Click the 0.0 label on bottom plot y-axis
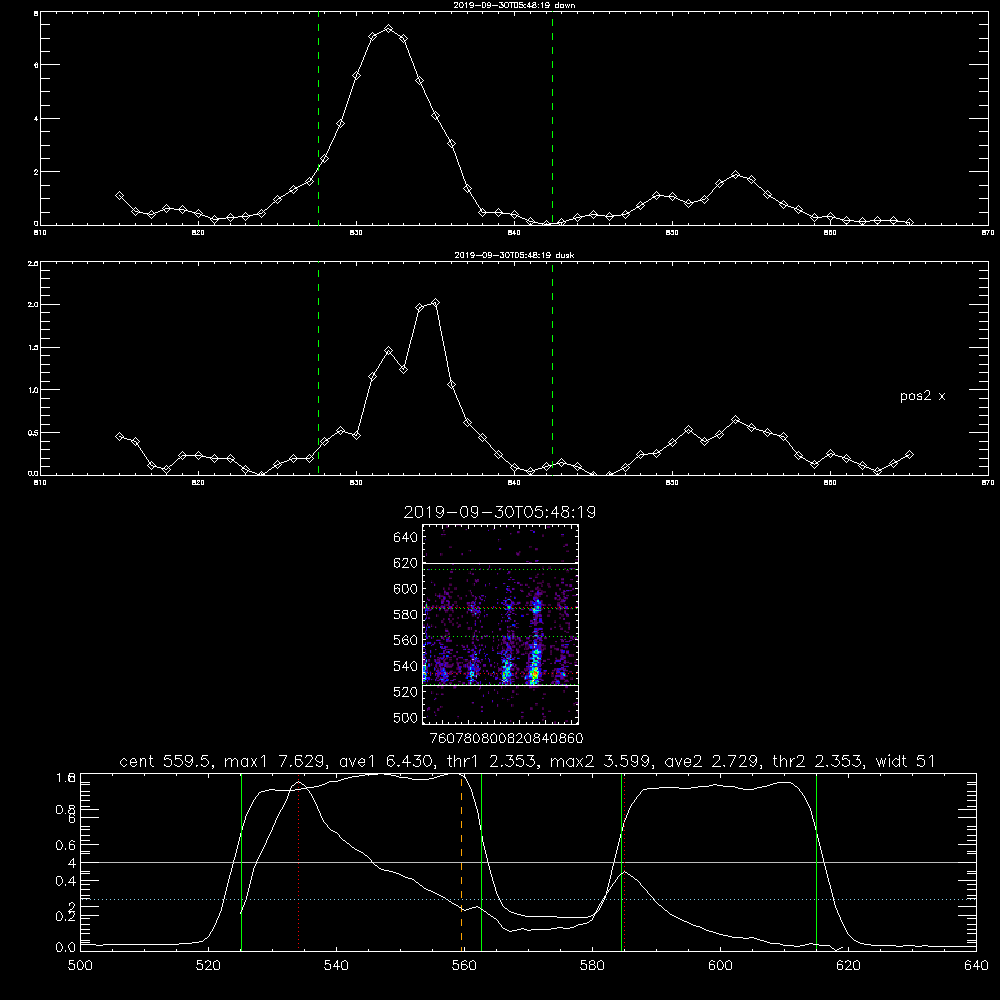1000x1000 pixels. click(66, 948)
